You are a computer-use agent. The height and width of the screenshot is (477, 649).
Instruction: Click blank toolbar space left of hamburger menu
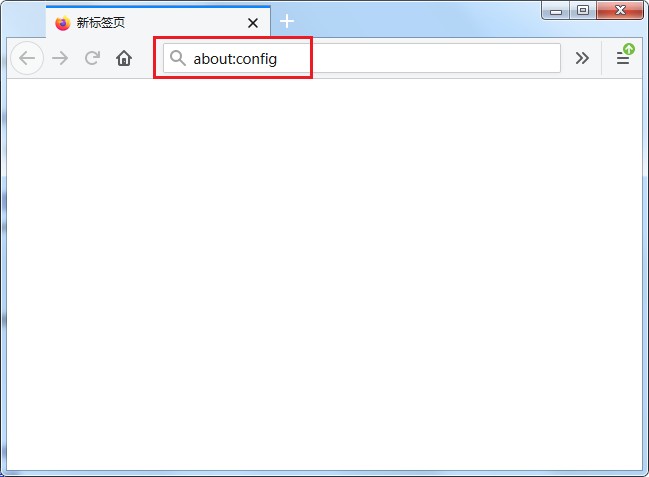[x=603, y=58]
